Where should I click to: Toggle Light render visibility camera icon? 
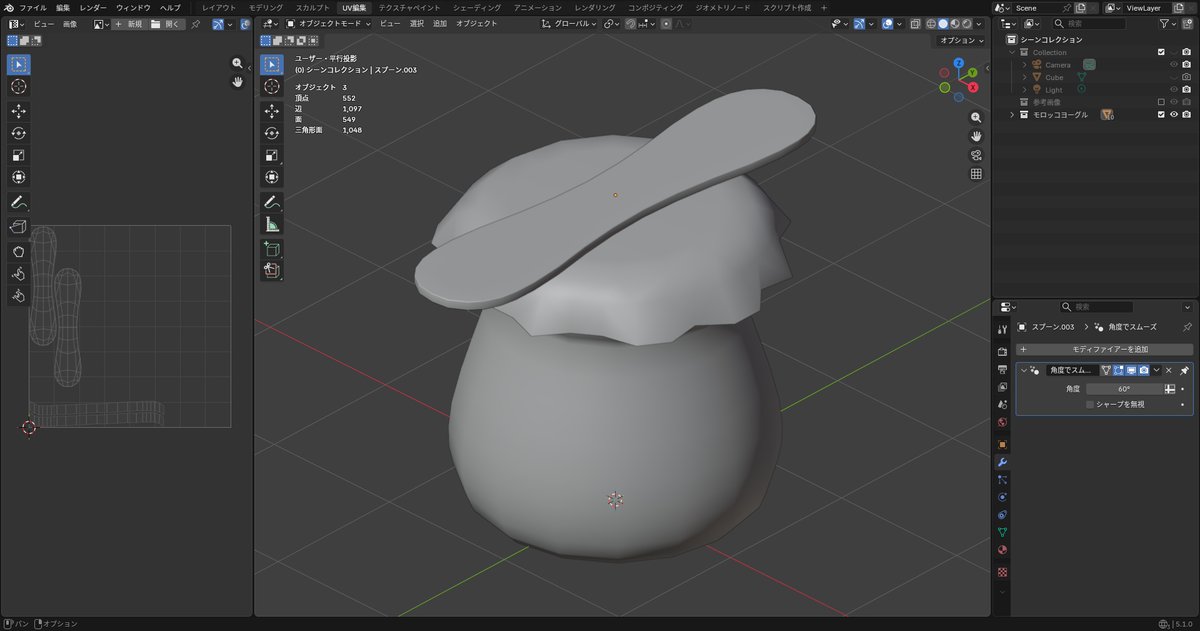click(1187, 90)
